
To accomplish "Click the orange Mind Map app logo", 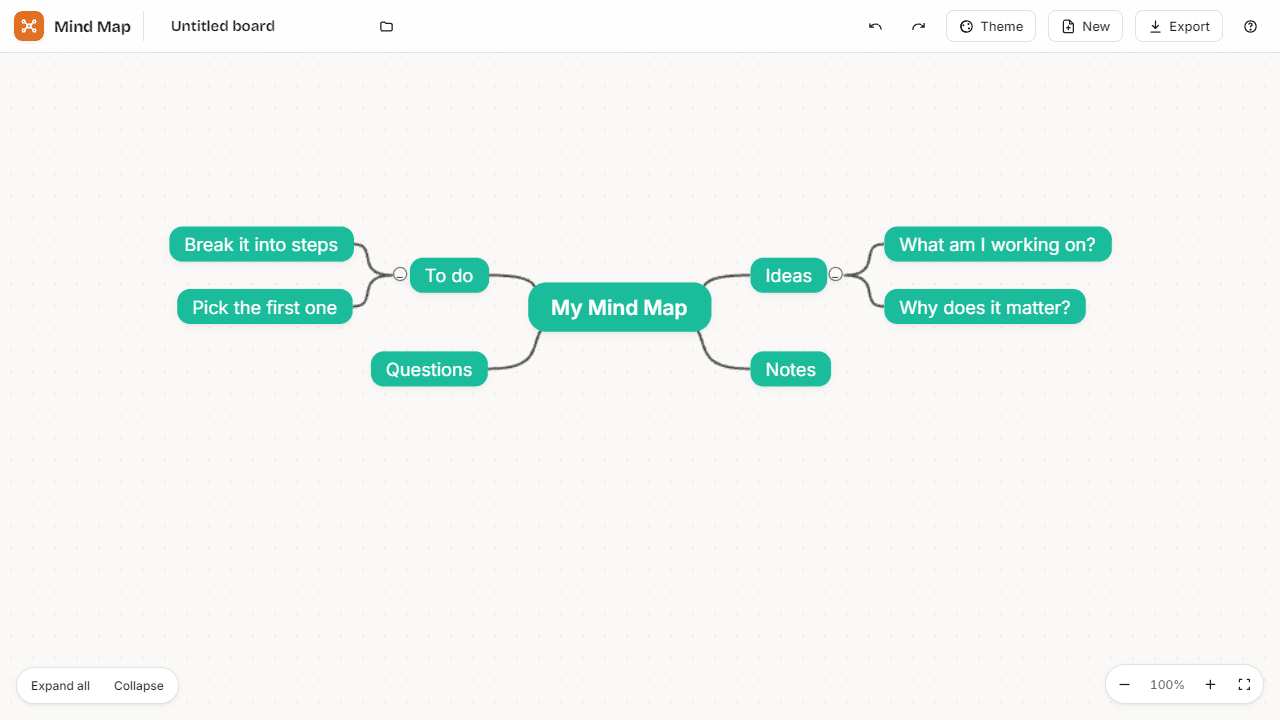I will click(x=29, y=26).
